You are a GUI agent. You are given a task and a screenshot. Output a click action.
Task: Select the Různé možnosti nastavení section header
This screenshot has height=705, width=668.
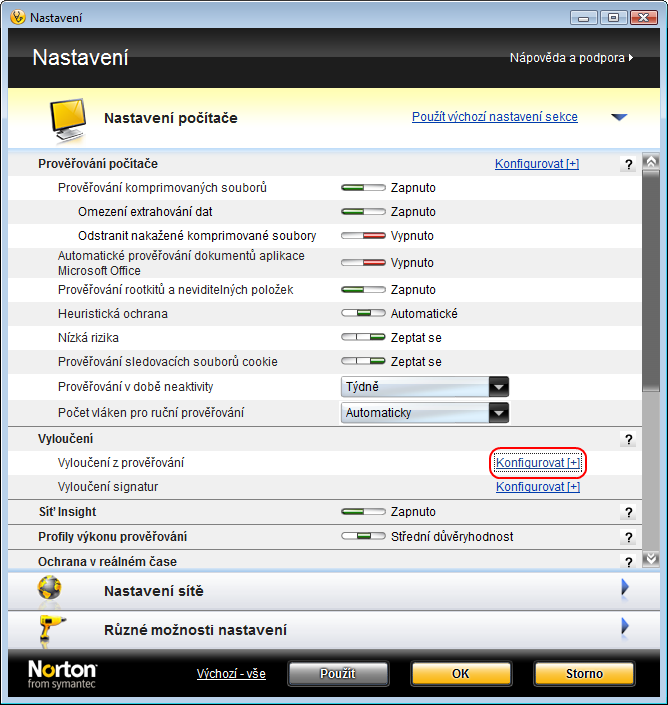pos(334,629)
